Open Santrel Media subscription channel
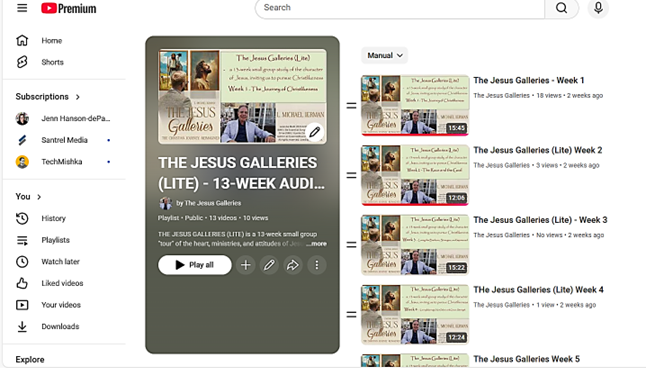Screen dimensions: 646x368 [64, 140]
